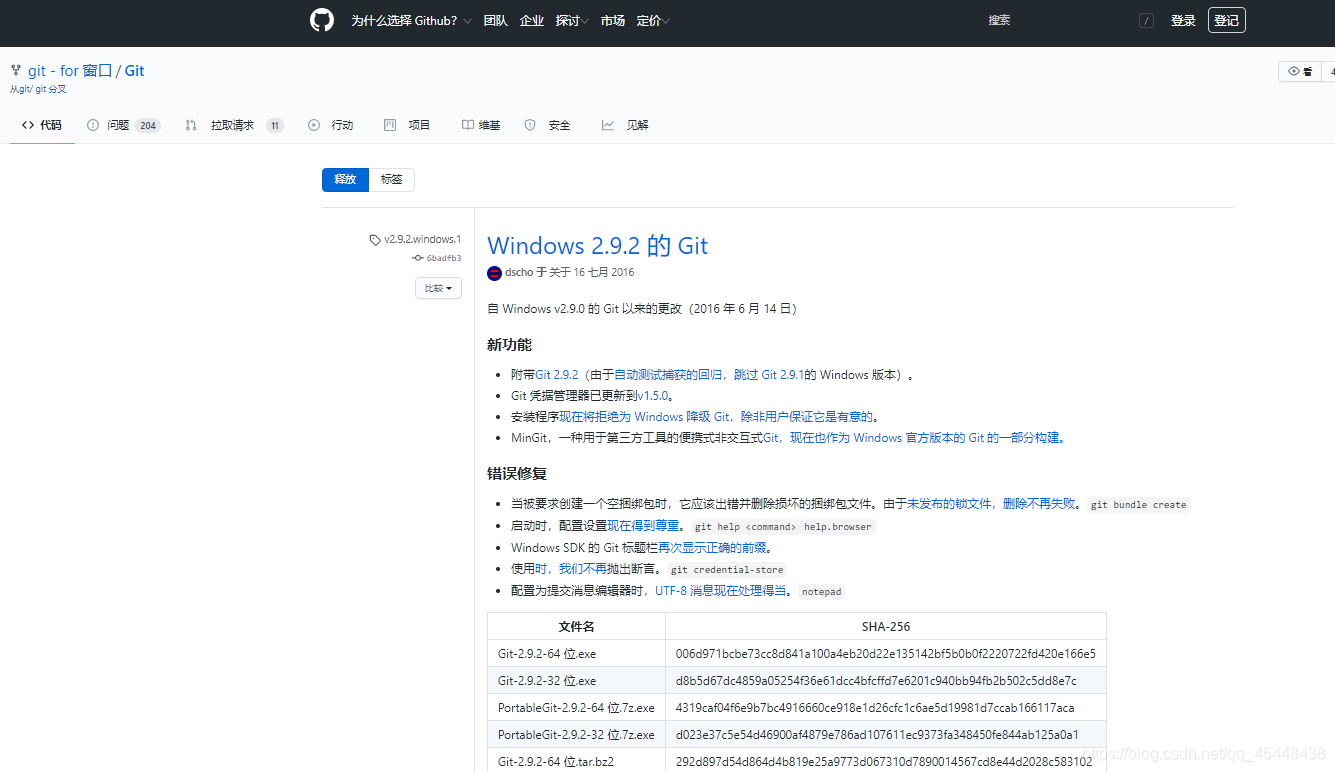Select Git-2.9.2-32 位.exe file name

(x=547, y=681)
